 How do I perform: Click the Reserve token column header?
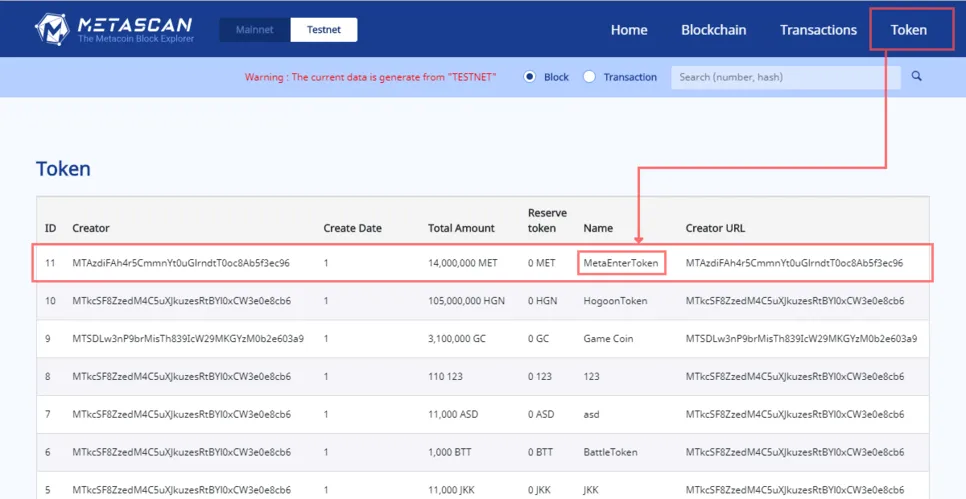pyautogui.click(x=548, y=220)
